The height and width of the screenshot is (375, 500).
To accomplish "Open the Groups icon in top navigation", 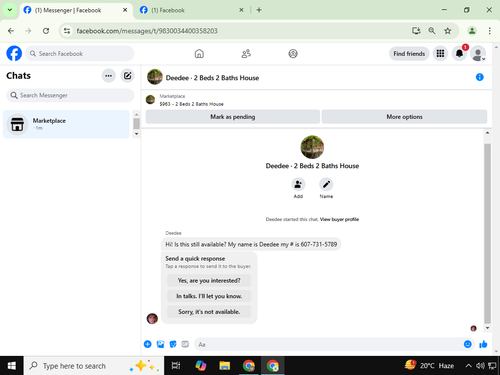I will coord(293,54).
